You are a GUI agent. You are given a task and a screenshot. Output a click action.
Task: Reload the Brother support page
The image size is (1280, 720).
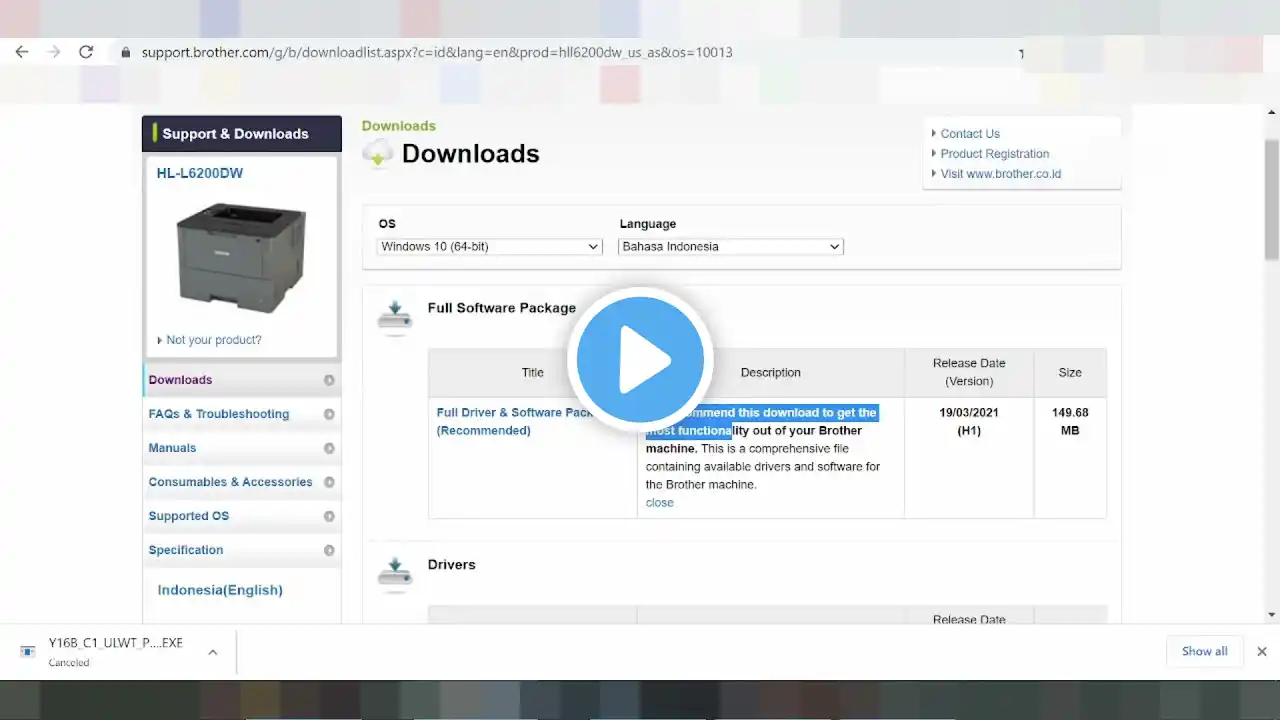(86, 52)
